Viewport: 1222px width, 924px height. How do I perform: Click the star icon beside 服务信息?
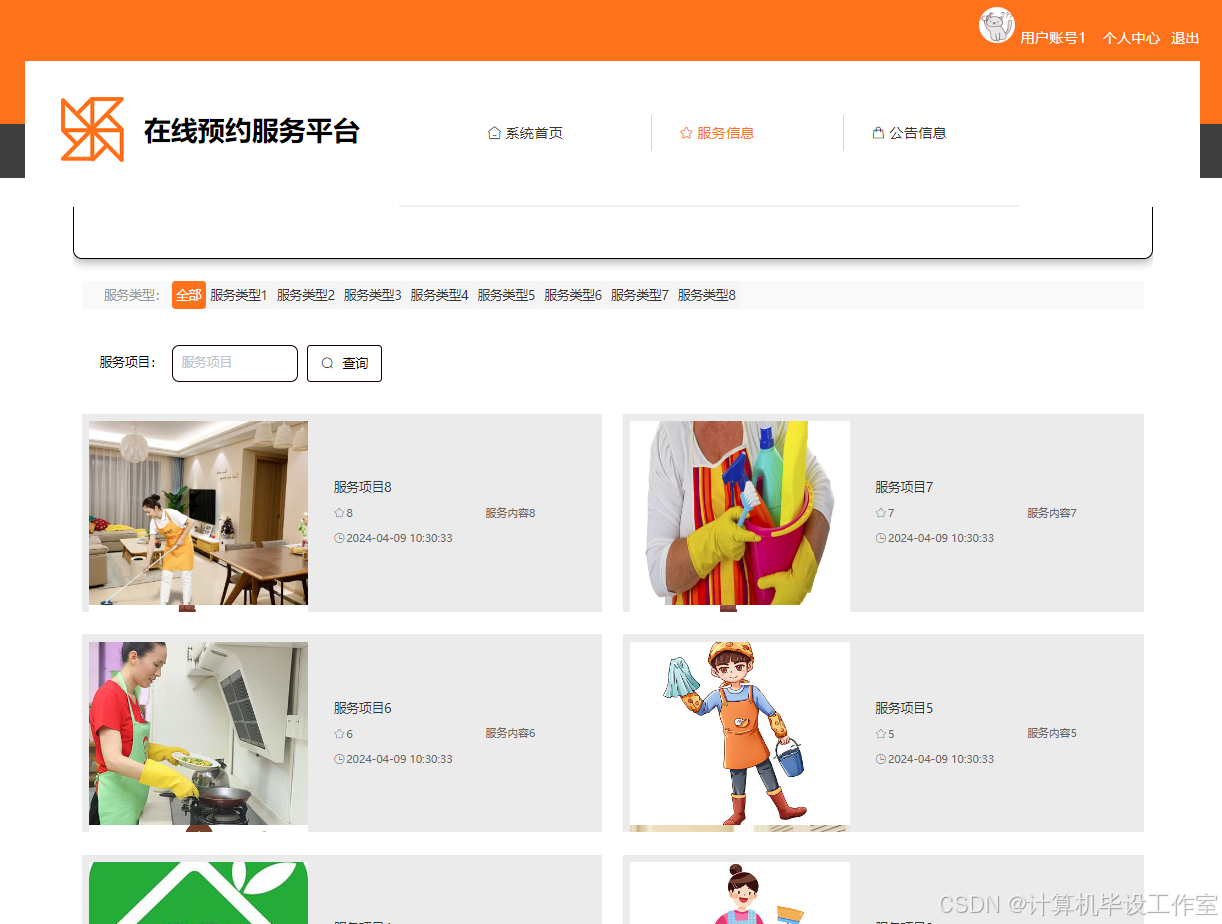(x=686, y=133)
